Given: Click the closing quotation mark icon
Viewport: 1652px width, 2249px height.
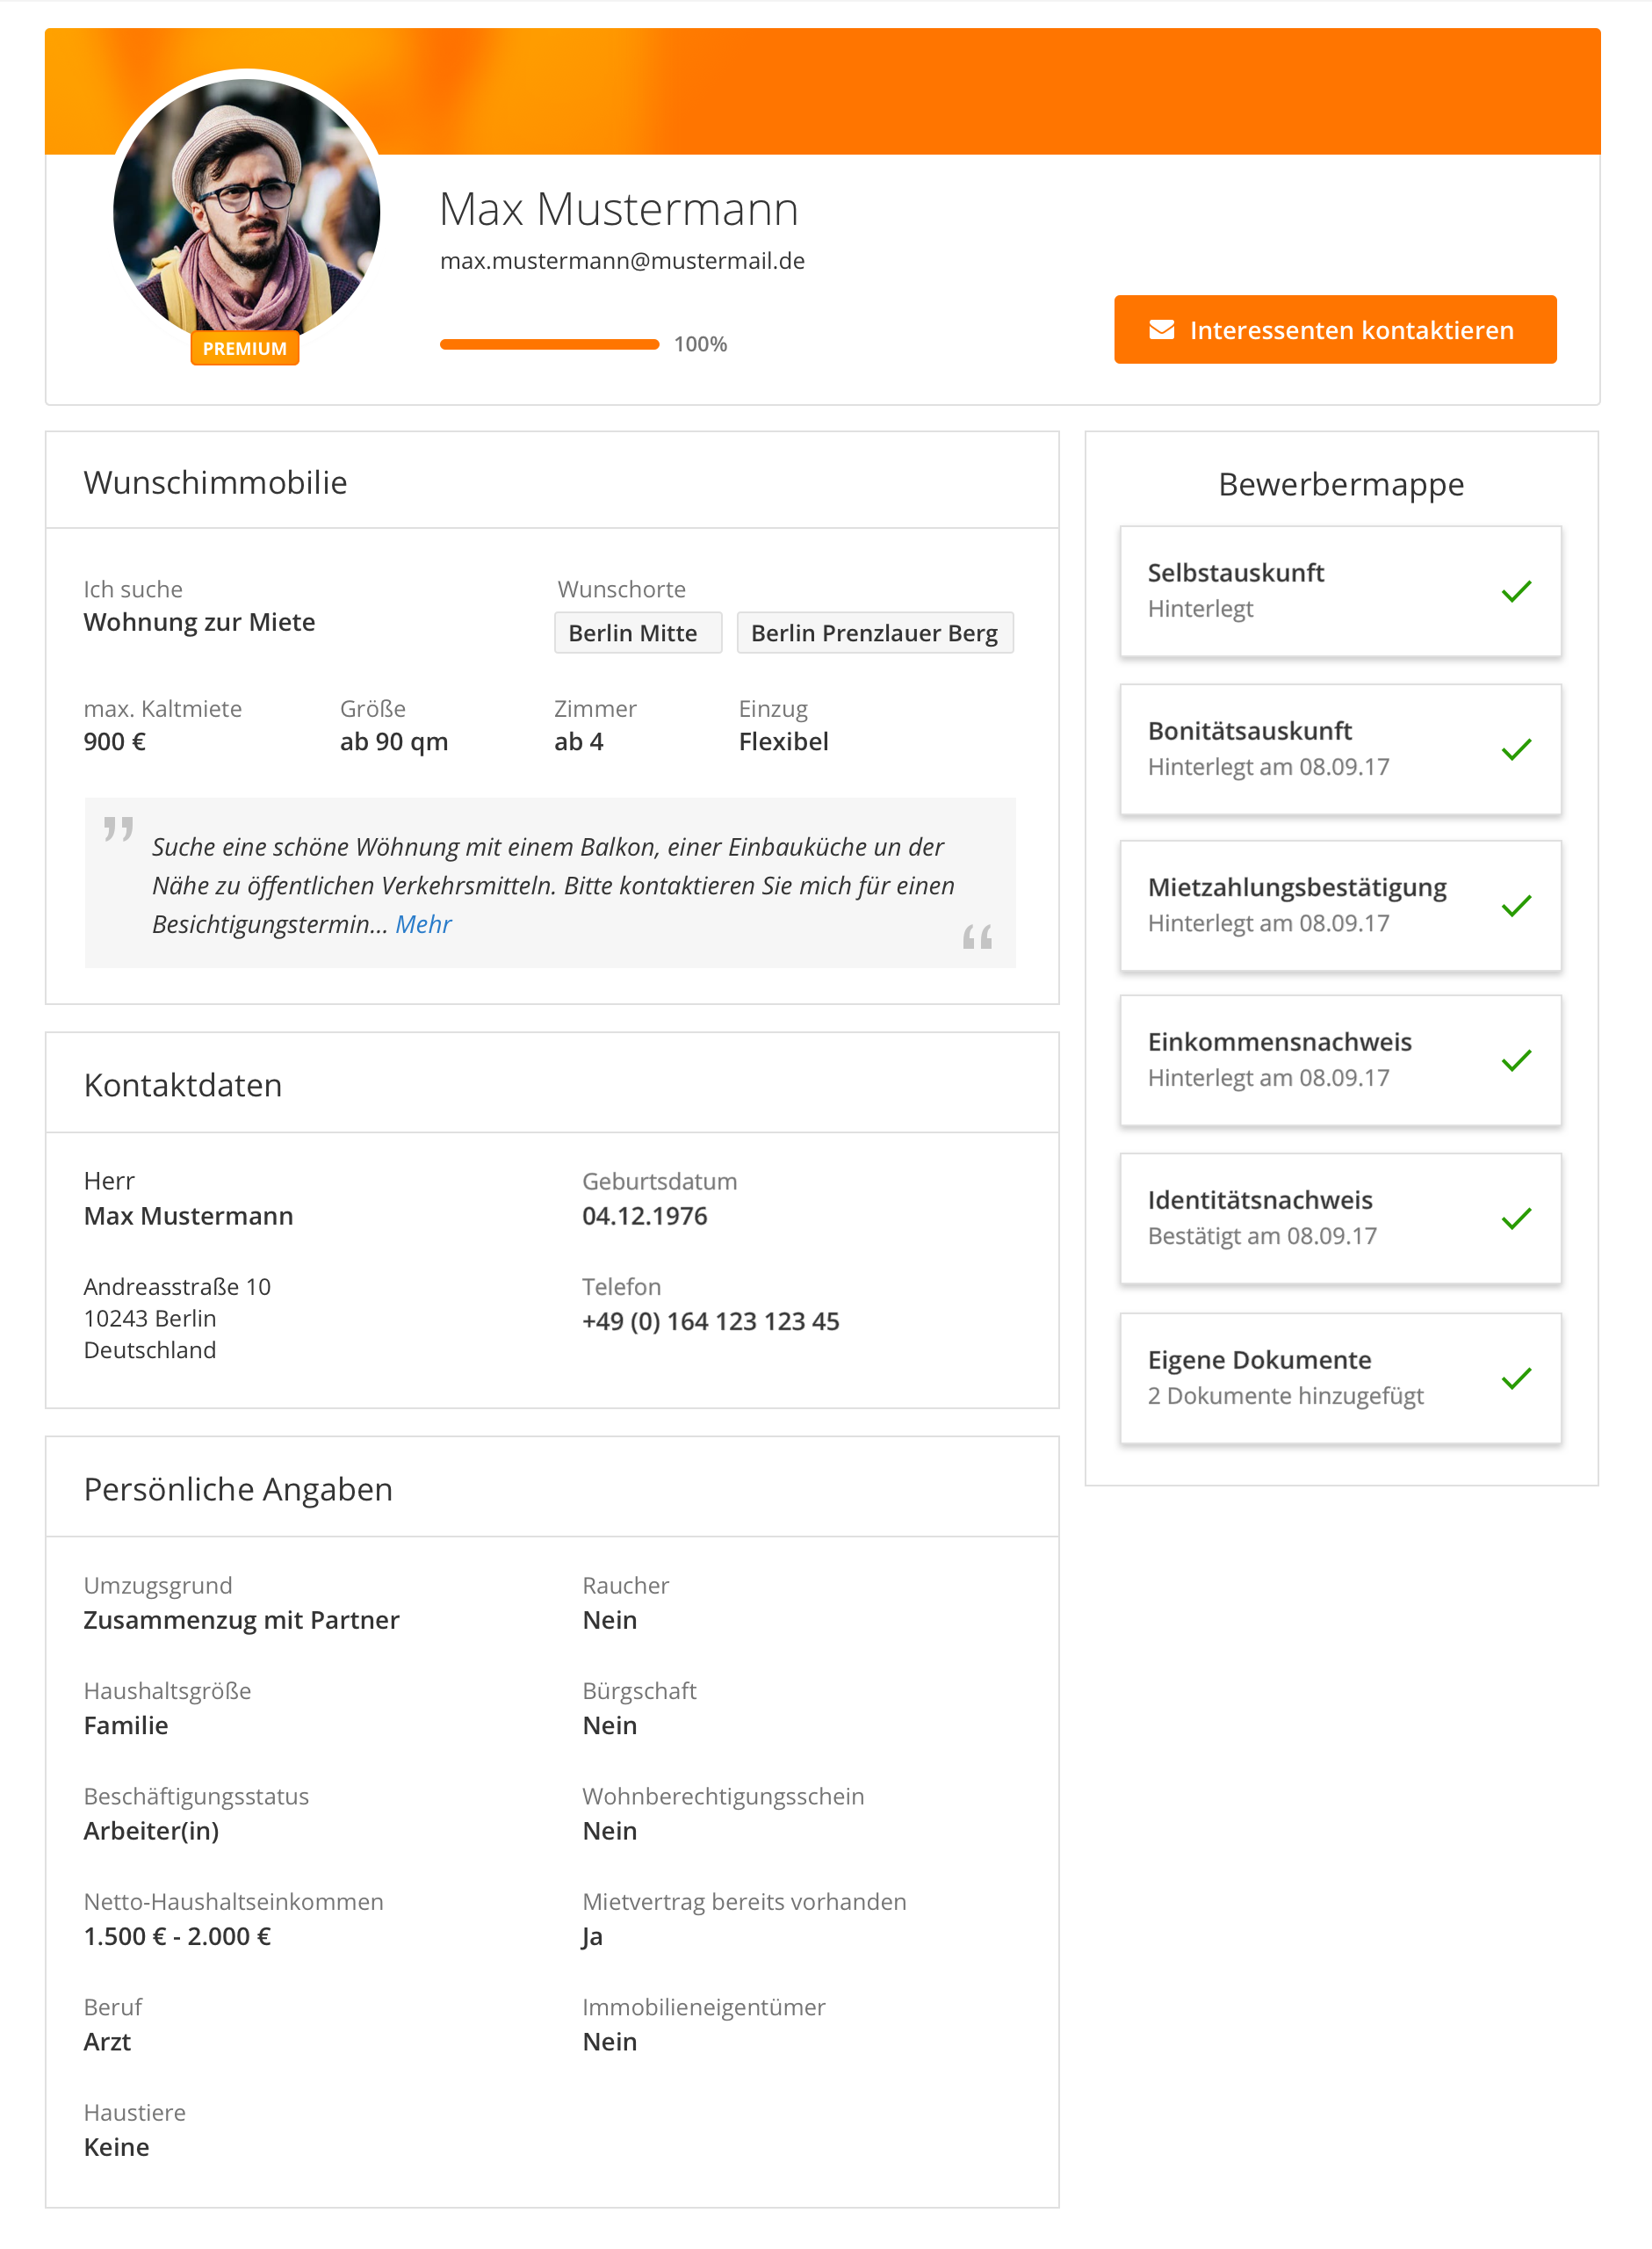Looking at the screenshot, I should point(977,937).
